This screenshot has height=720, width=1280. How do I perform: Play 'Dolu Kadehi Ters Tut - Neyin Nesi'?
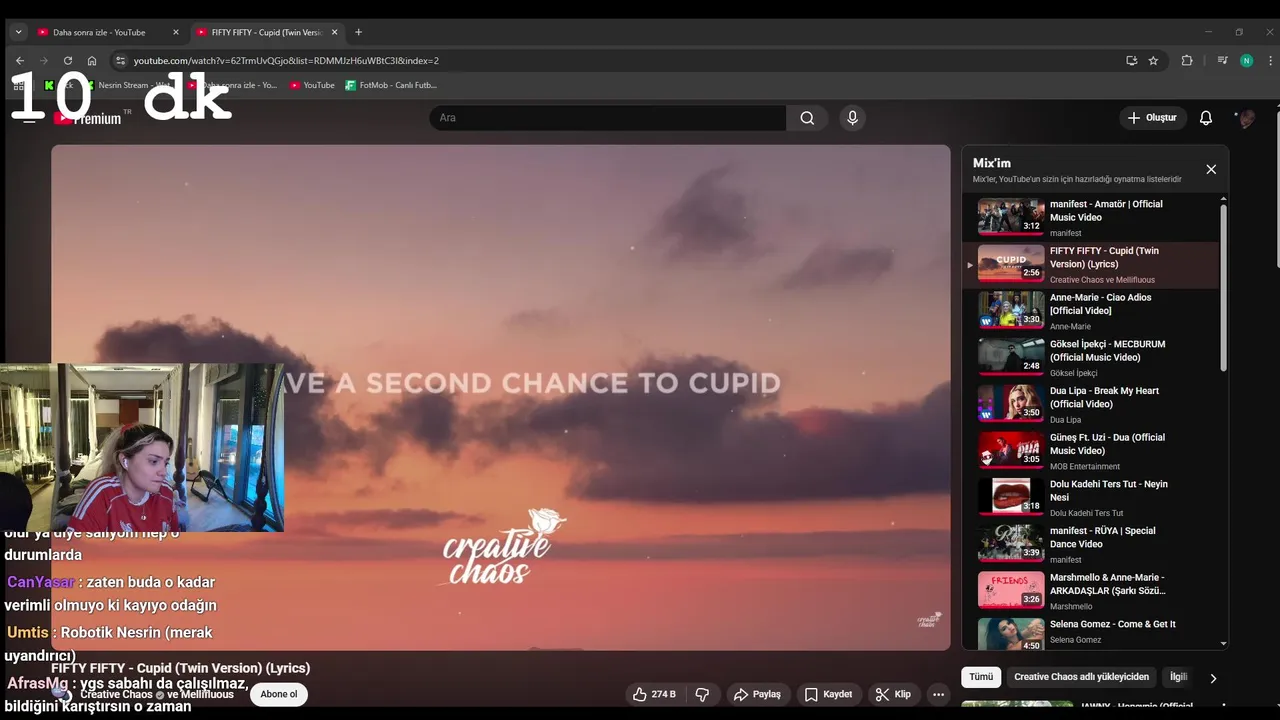(1092, 497)
